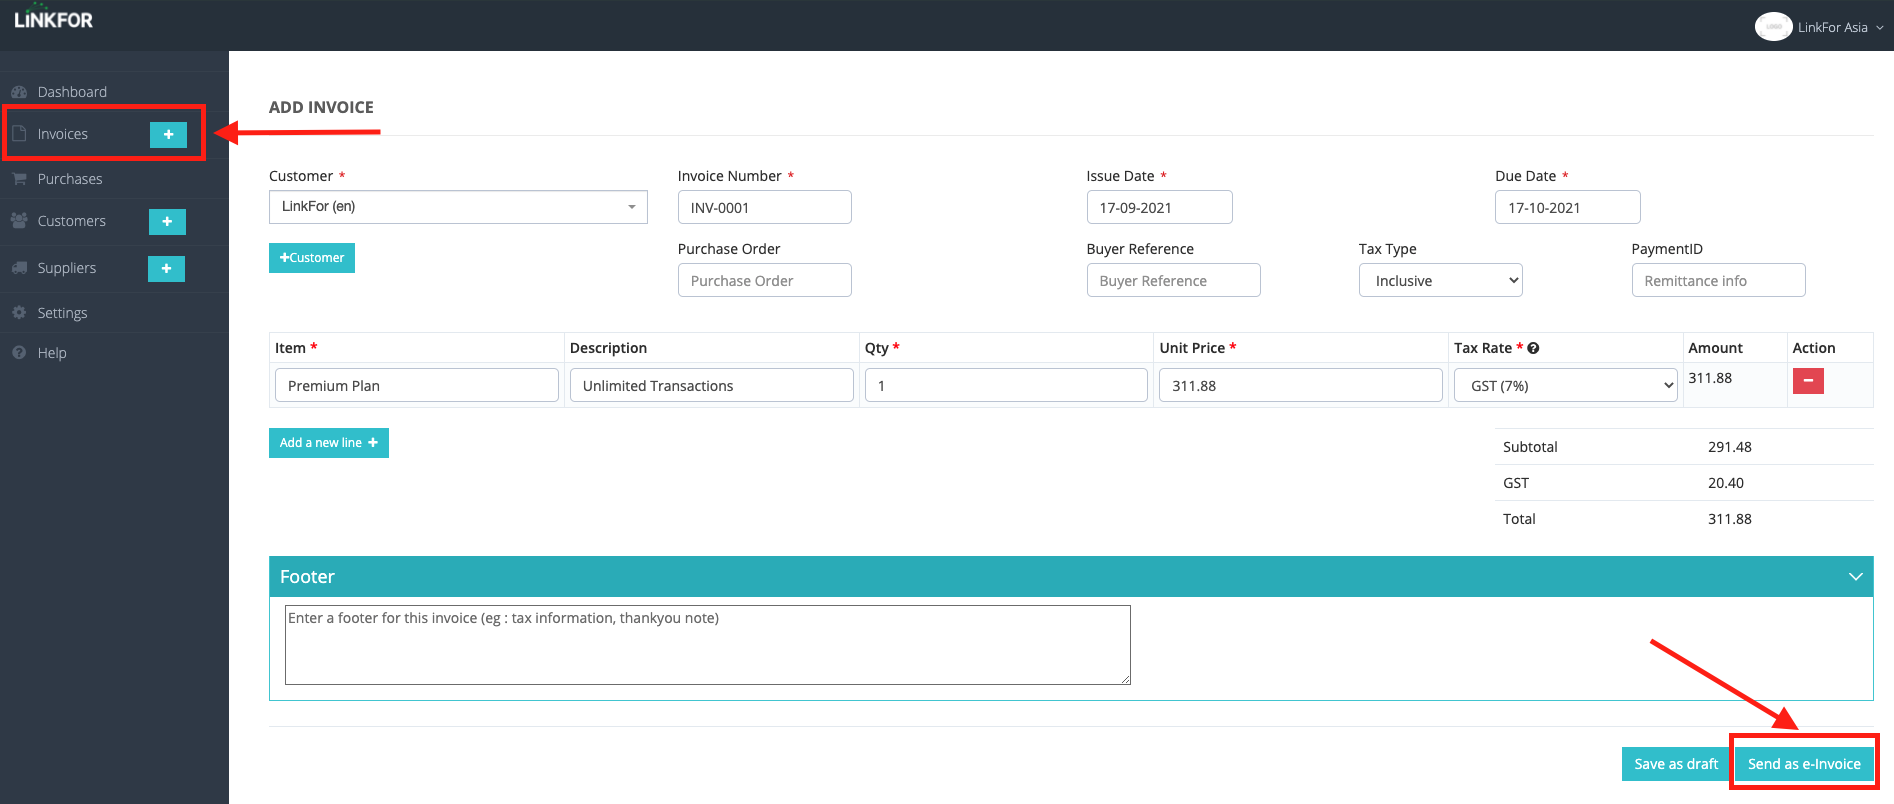The image size is (1894, 804).
Task: Click the Purchase Order field
Action: click(x=765, y=280)
